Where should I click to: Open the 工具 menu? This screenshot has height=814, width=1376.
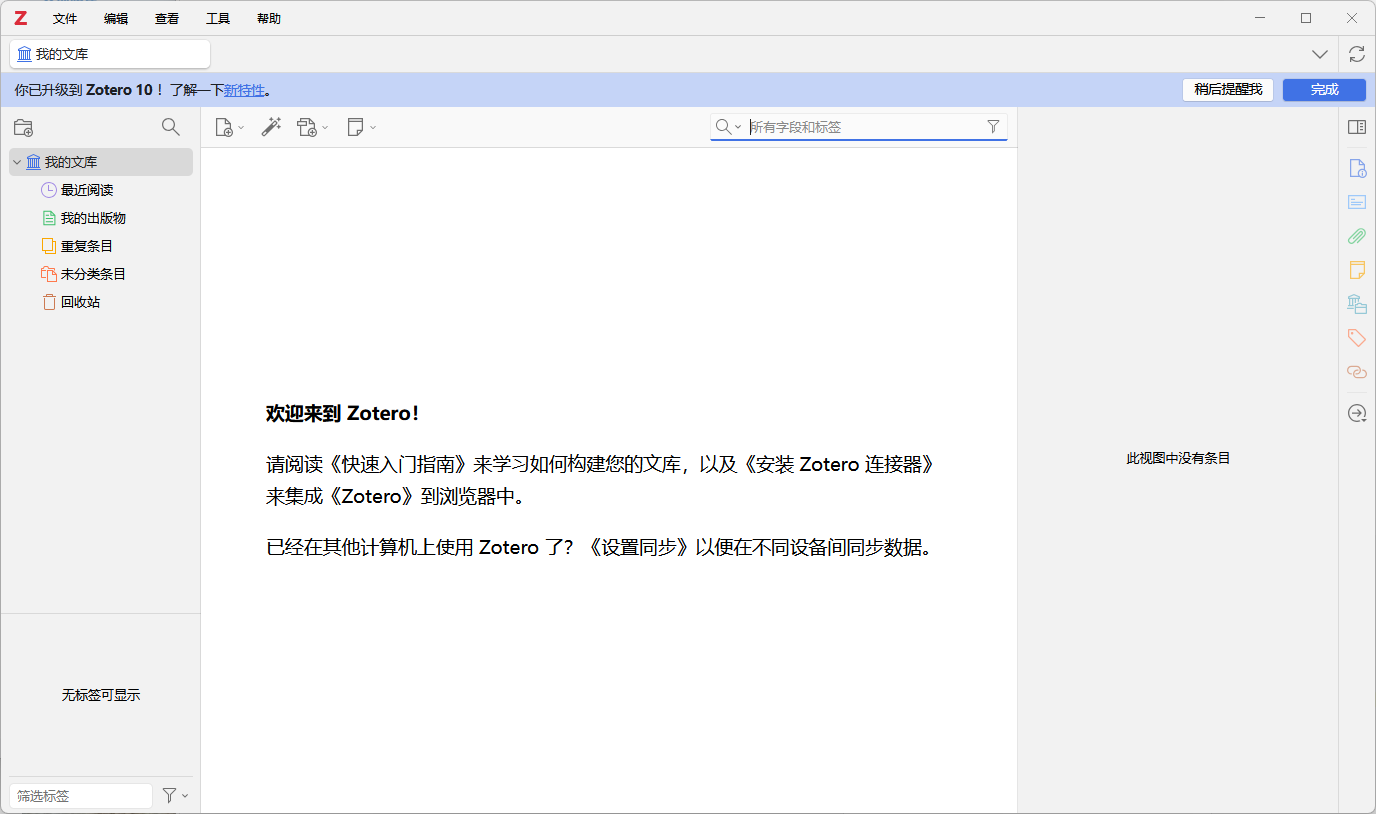coord(218,18)
